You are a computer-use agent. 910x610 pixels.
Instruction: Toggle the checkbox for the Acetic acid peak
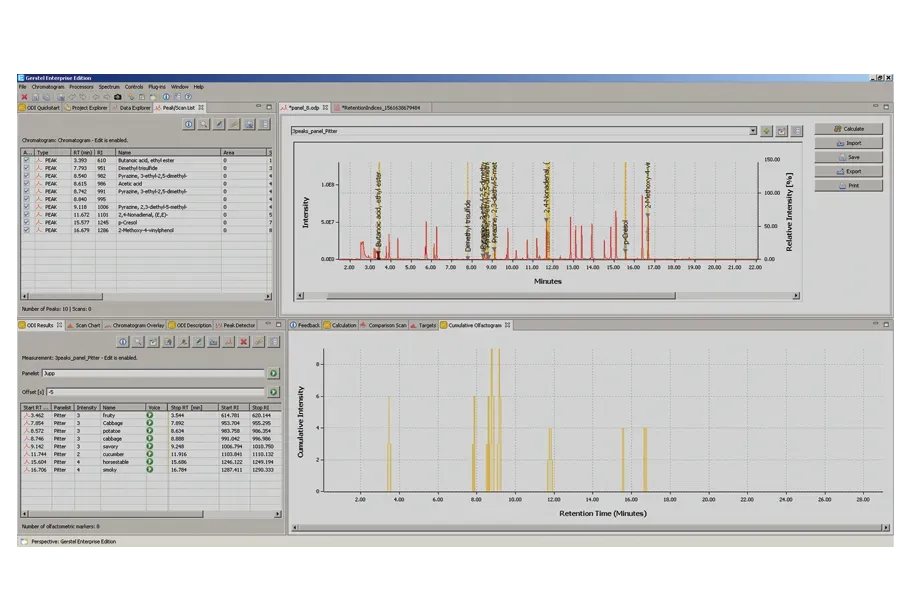pyautogui.click(x=26, y=183)
